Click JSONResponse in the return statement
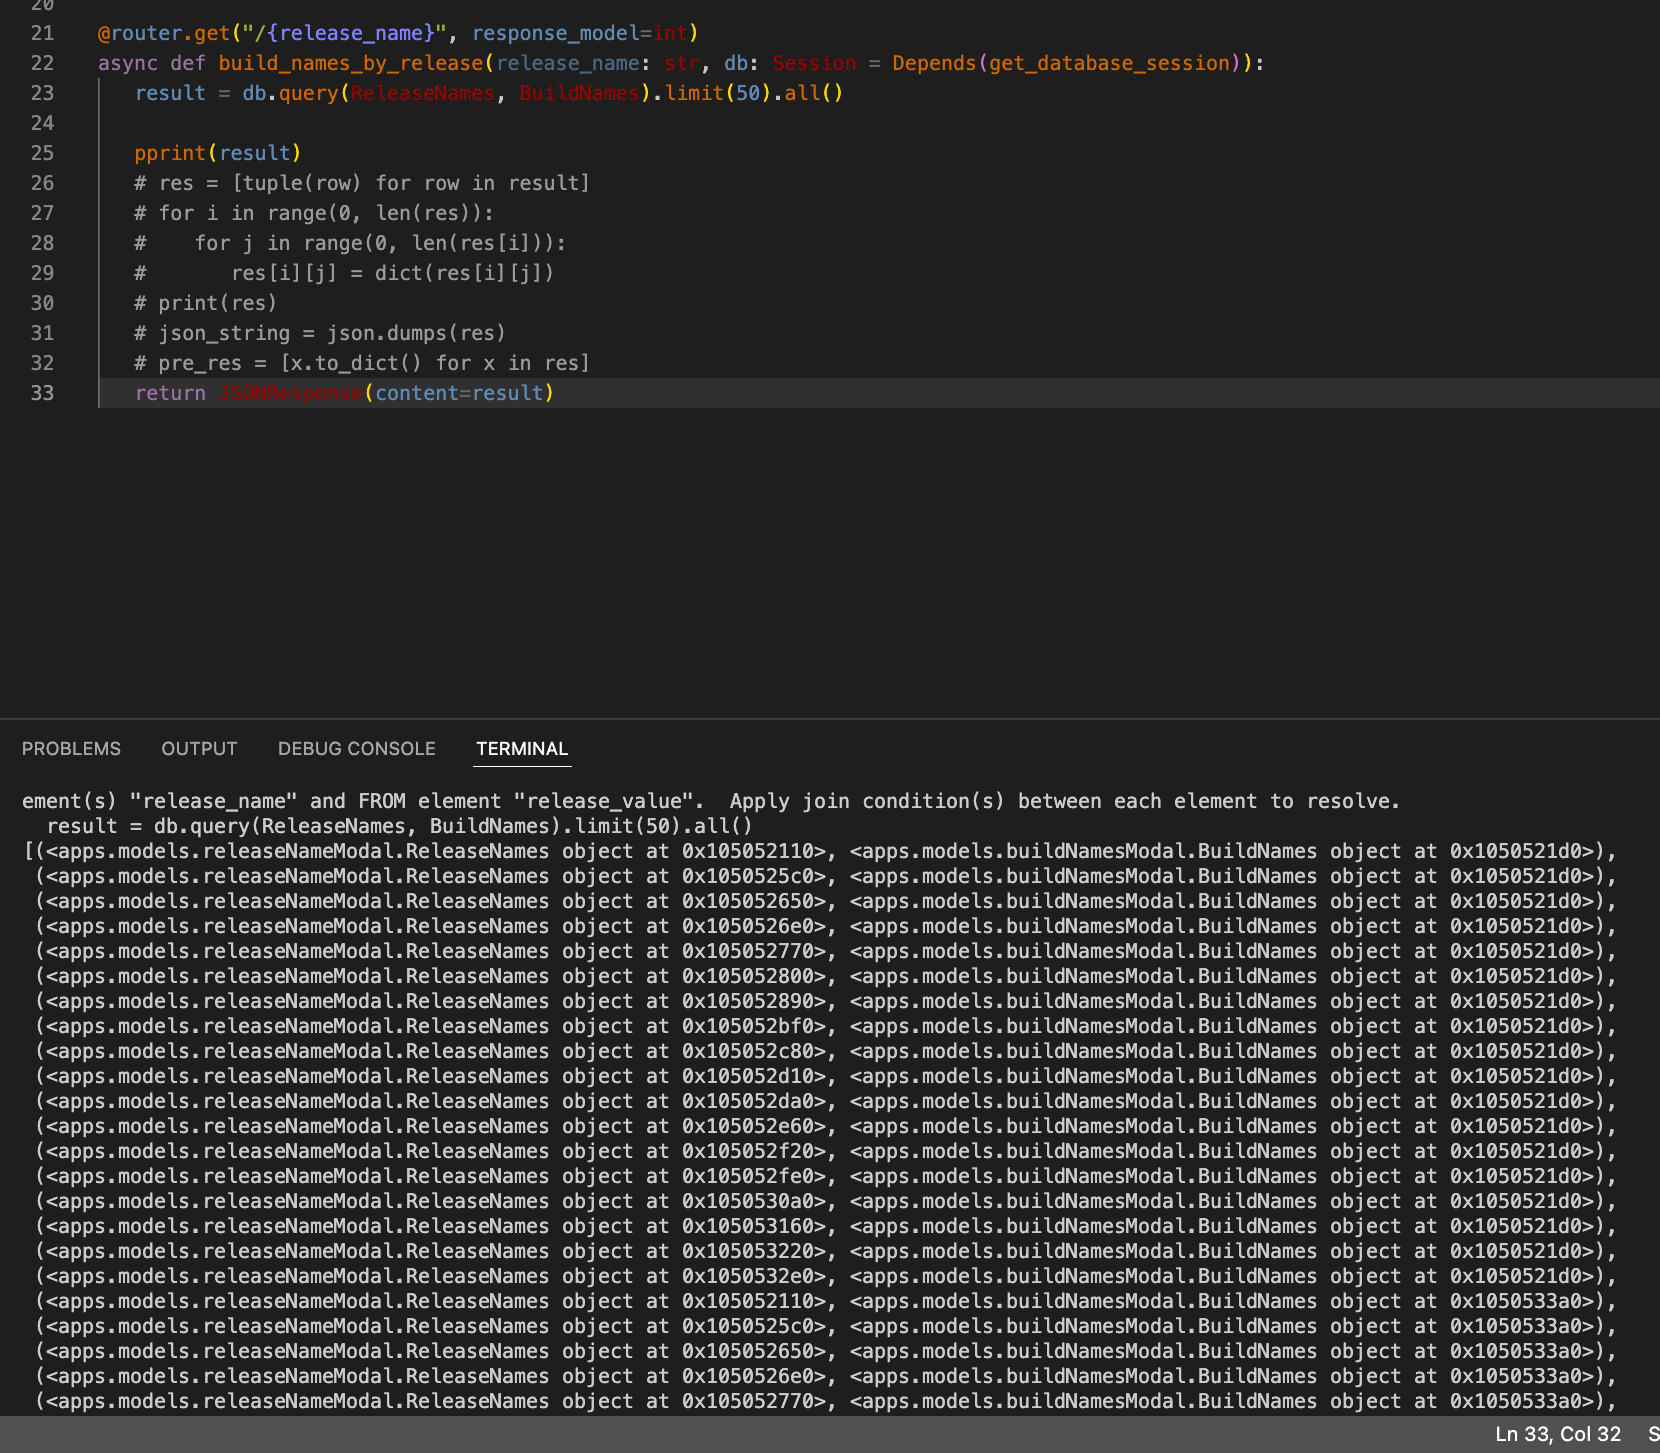The image size is (1660, 1453). coord(290,393)
